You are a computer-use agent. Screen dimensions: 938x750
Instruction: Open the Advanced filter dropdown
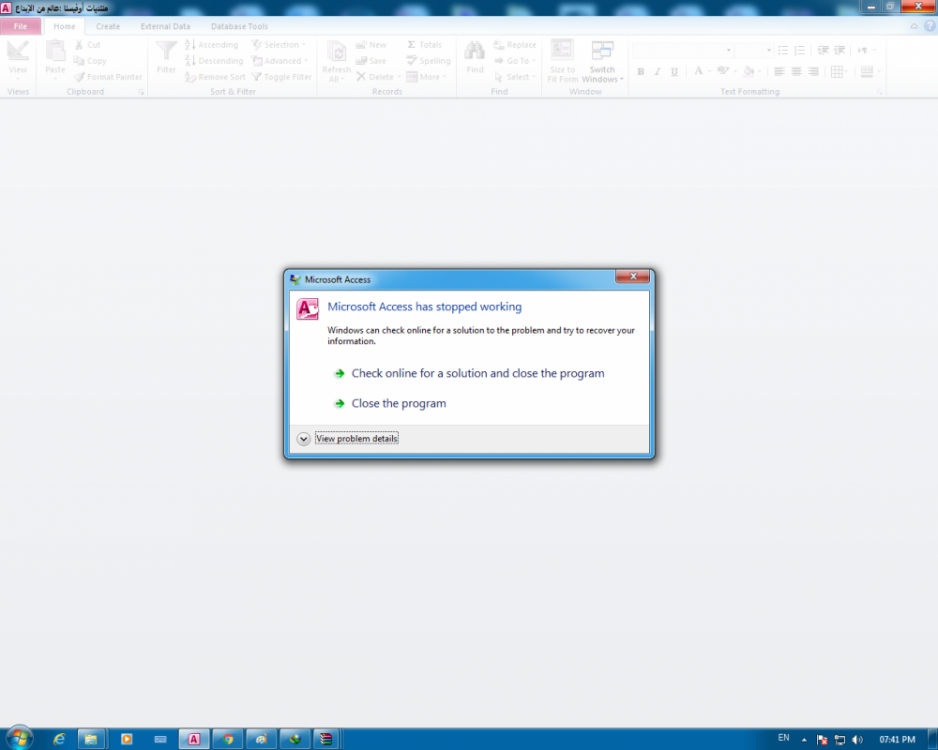point(280,61)
